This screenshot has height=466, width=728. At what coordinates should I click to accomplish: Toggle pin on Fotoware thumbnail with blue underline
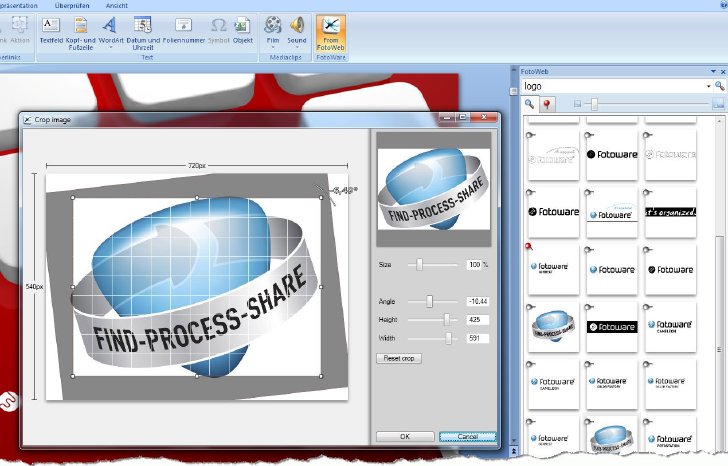(589, 192)
